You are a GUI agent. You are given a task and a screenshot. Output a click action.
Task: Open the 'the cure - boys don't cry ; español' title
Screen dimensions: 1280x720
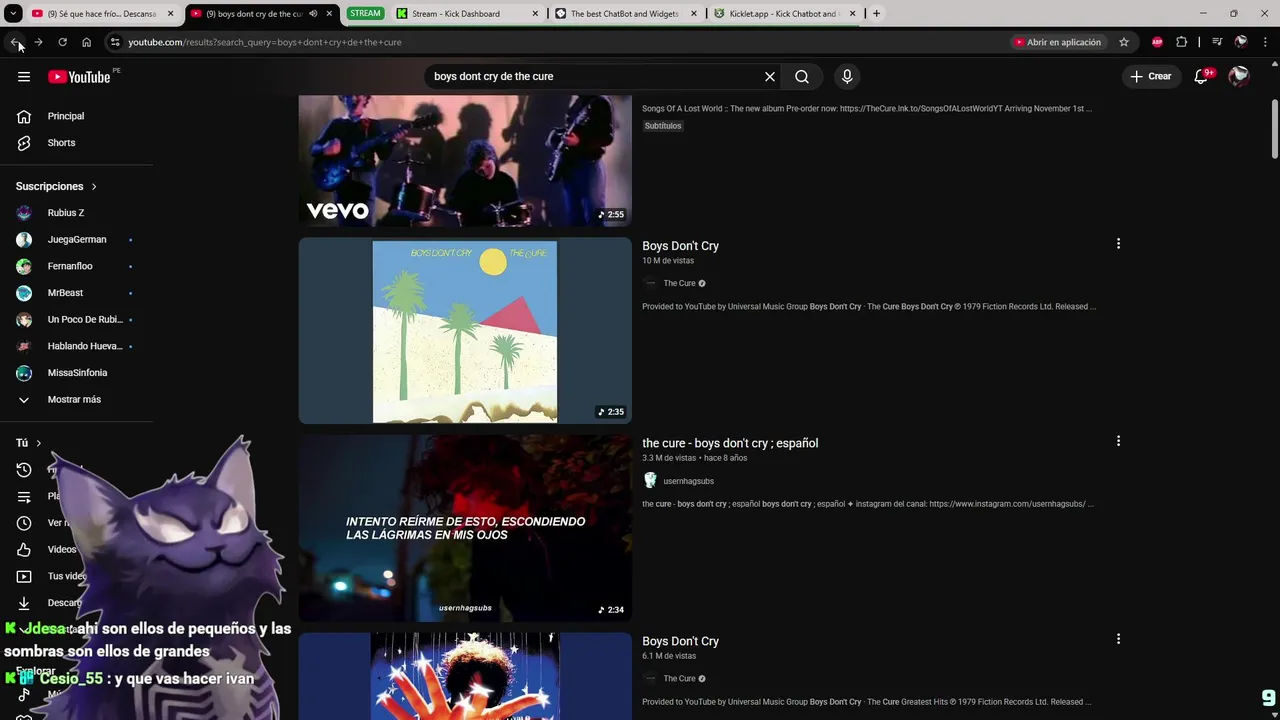(x=730, y=443)
